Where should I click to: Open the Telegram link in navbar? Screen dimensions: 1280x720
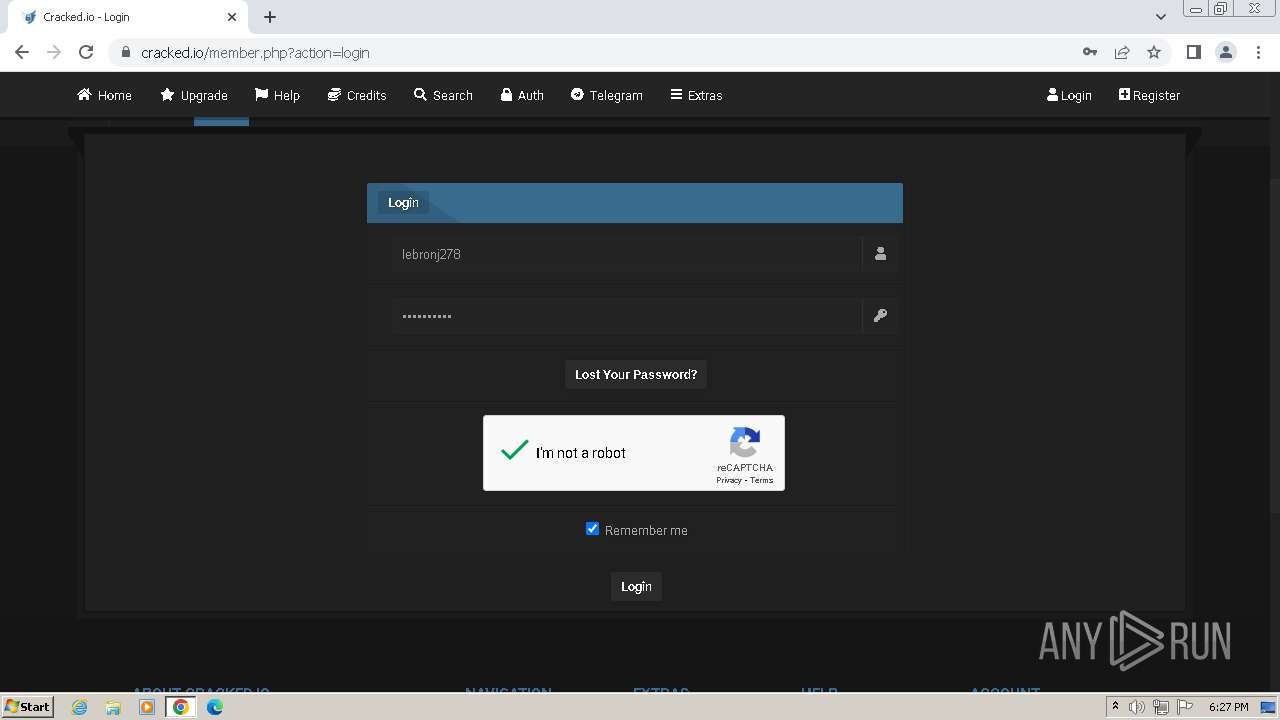tap(607, 95)
